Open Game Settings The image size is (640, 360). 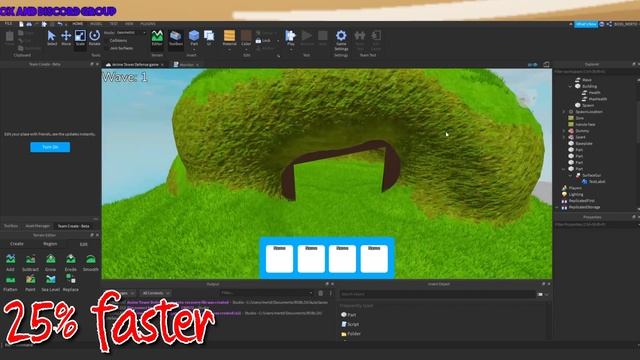point(341,40)
